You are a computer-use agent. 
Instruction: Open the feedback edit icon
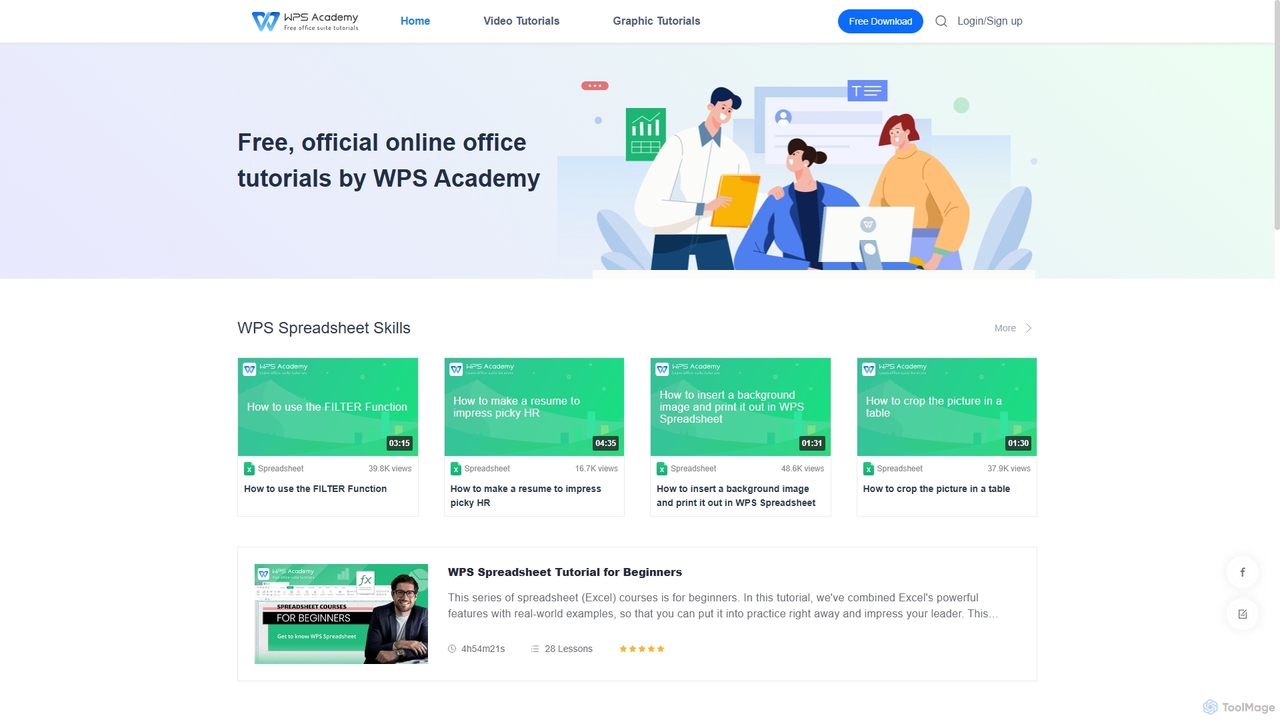click(1243, 614)
